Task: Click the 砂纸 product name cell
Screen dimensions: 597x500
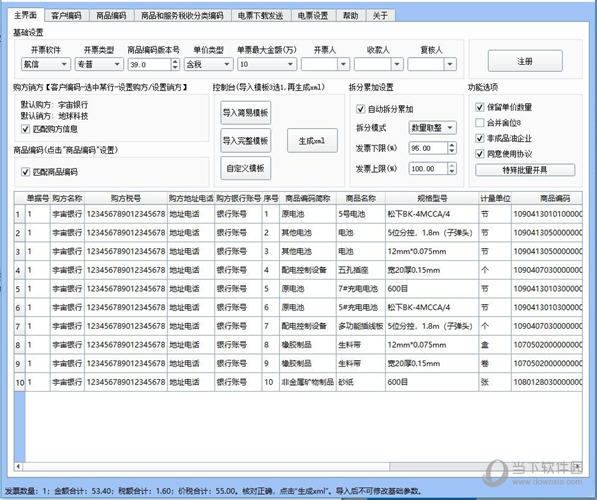Action: click(361, 382)
